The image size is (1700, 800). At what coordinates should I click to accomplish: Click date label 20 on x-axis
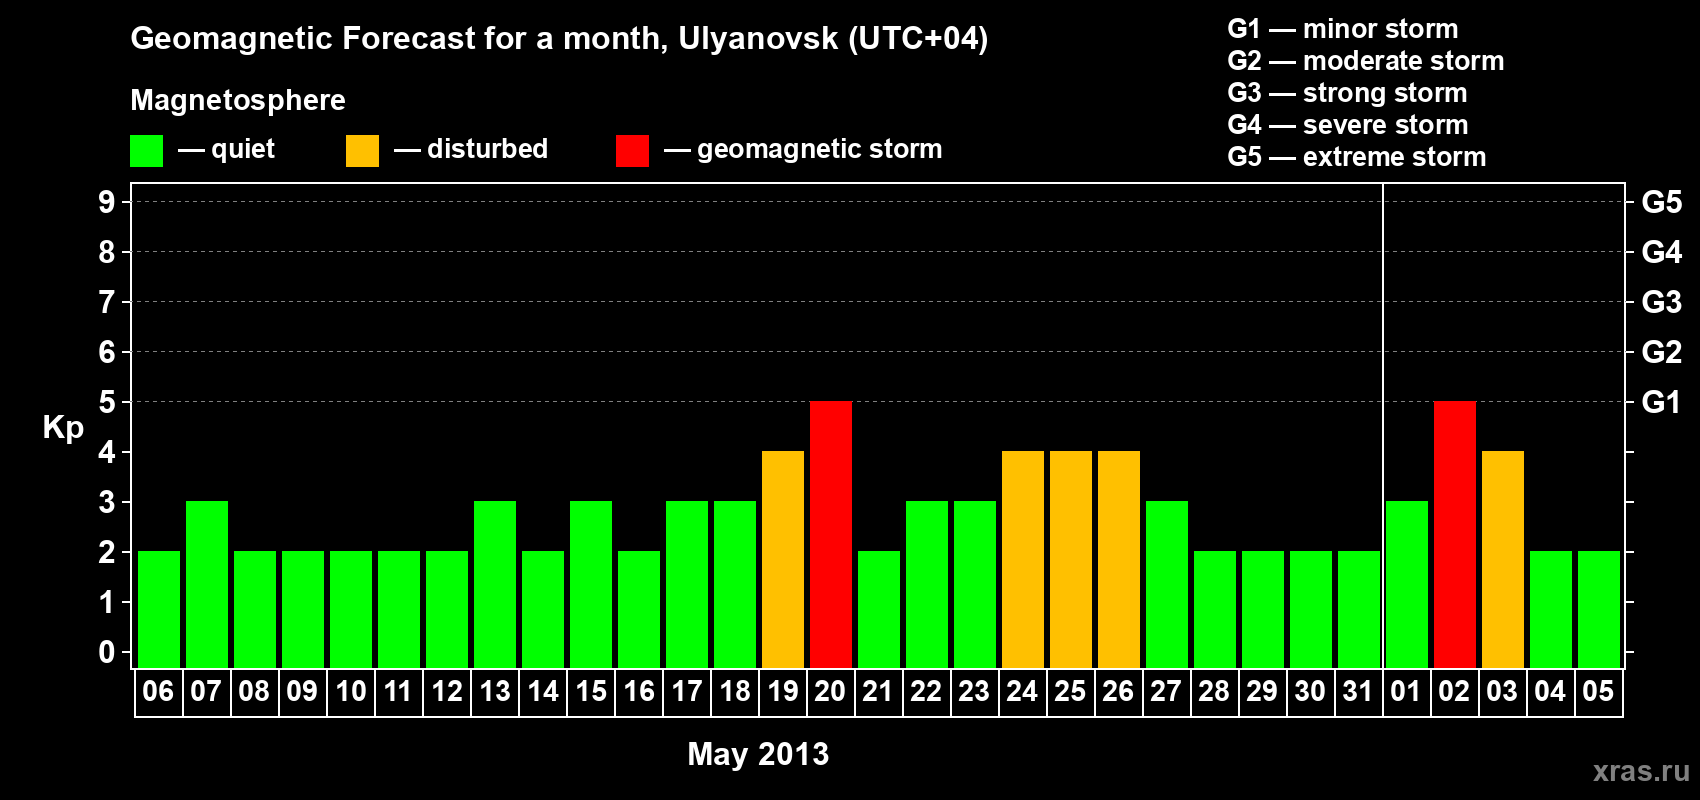coord(830,692)
